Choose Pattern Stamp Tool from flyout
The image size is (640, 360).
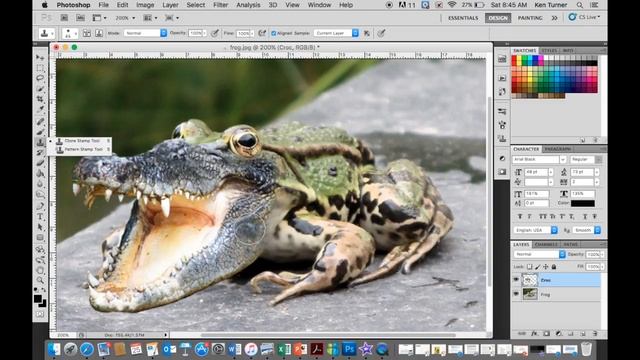(x=82, y=149)
